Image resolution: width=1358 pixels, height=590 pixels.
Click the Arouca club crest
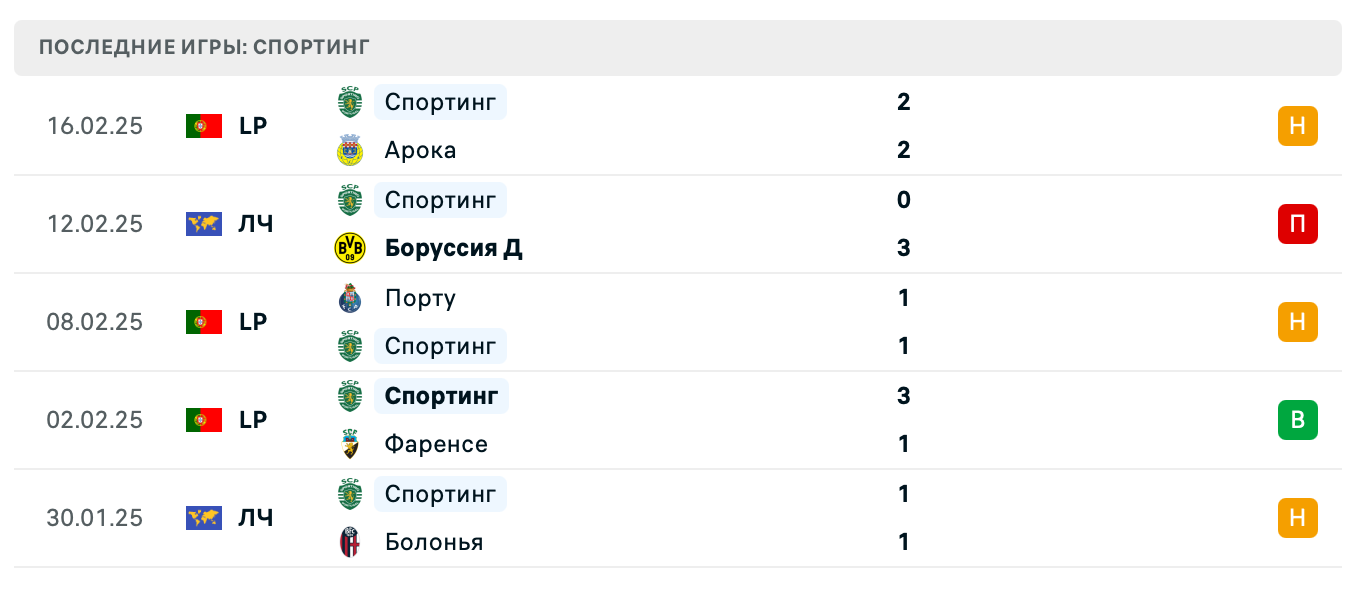click(x=348, y=149)
